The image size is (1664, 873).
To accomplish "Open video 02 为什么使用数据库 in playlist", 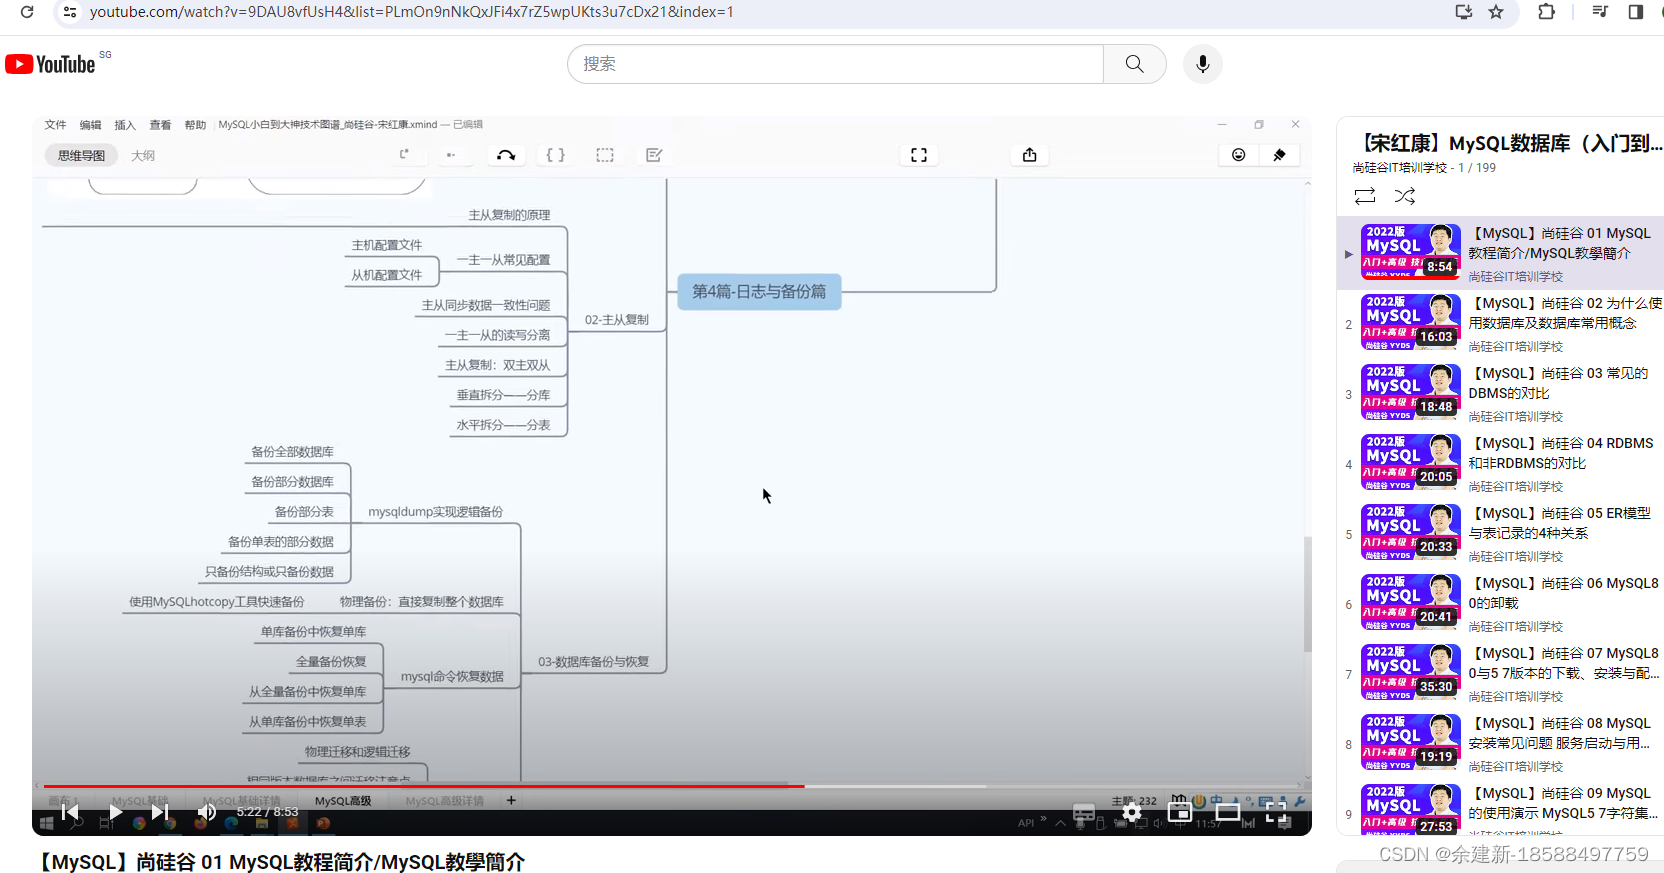I will point(1500,324).
